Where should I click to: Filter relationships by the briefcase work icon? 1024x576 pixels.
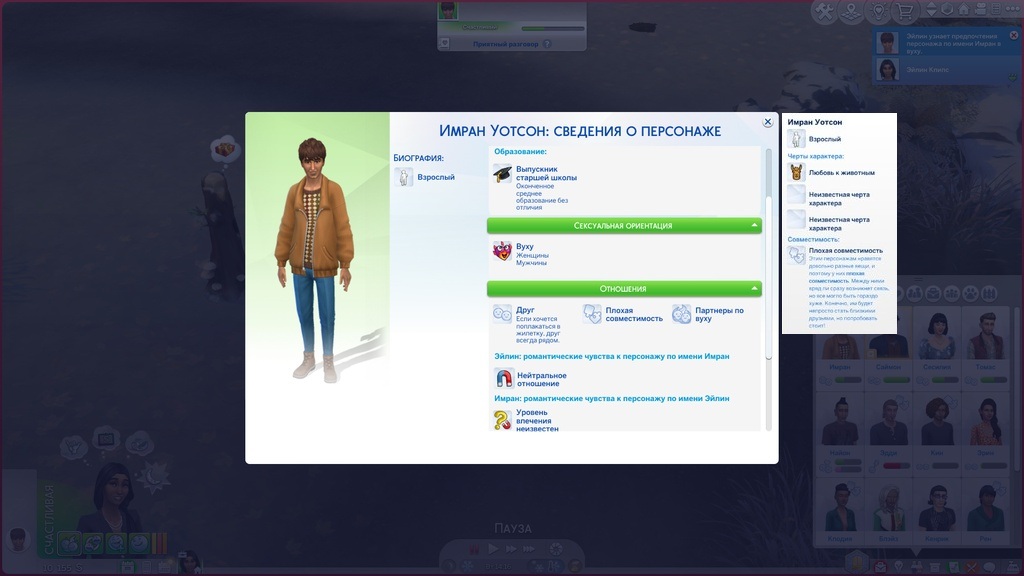933,293
